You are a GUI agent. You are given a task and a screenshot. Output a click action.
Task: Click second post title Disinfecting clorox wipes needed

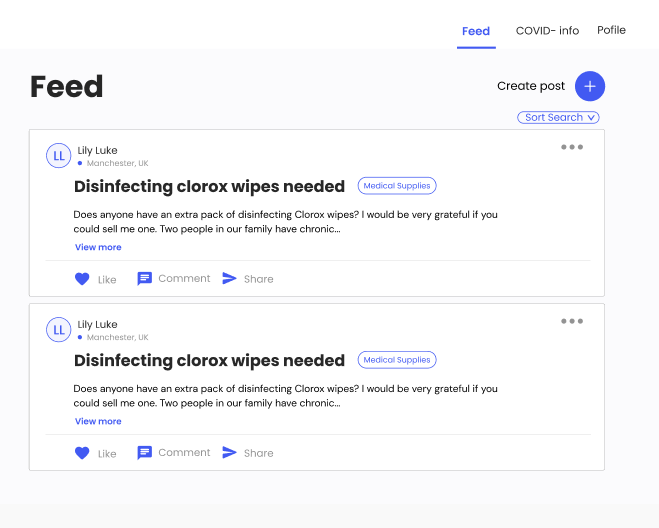point(209,360)
